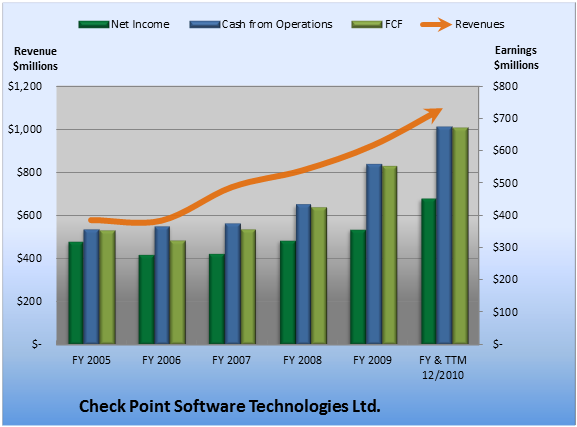Select the FY 2008 Cash from Operations bar

point(303,274)
